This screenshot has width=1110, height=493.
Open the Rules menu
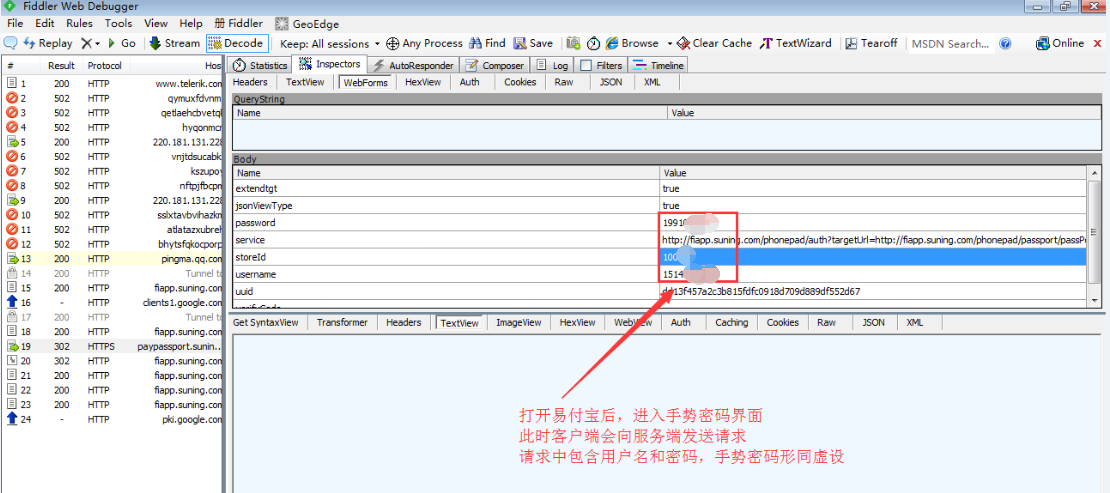tap(79, 23)
